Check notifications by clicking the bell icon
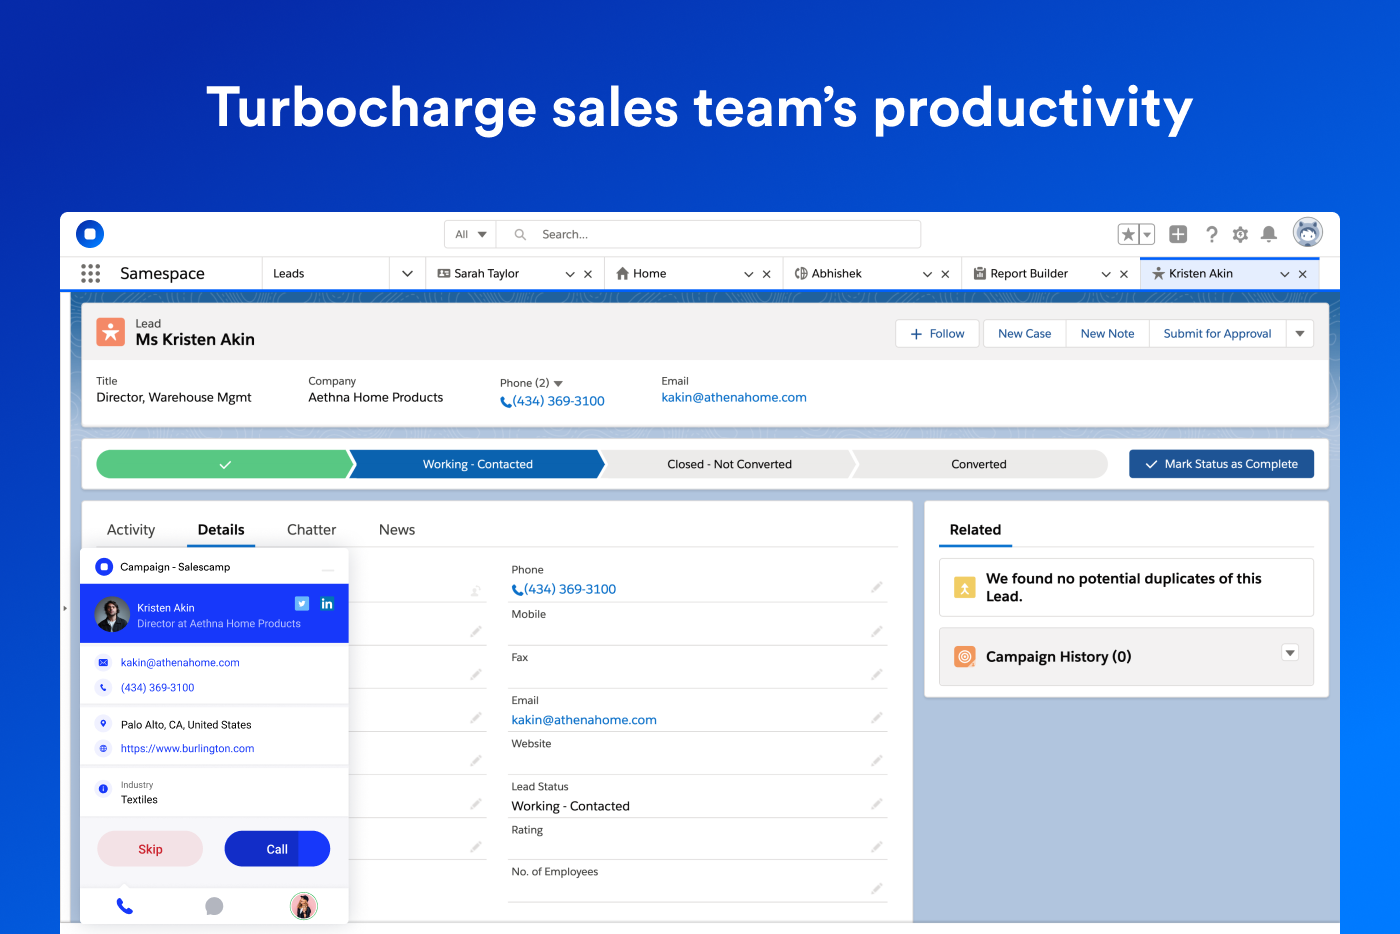The image size is (1400, 934). tap(1269, 233)
